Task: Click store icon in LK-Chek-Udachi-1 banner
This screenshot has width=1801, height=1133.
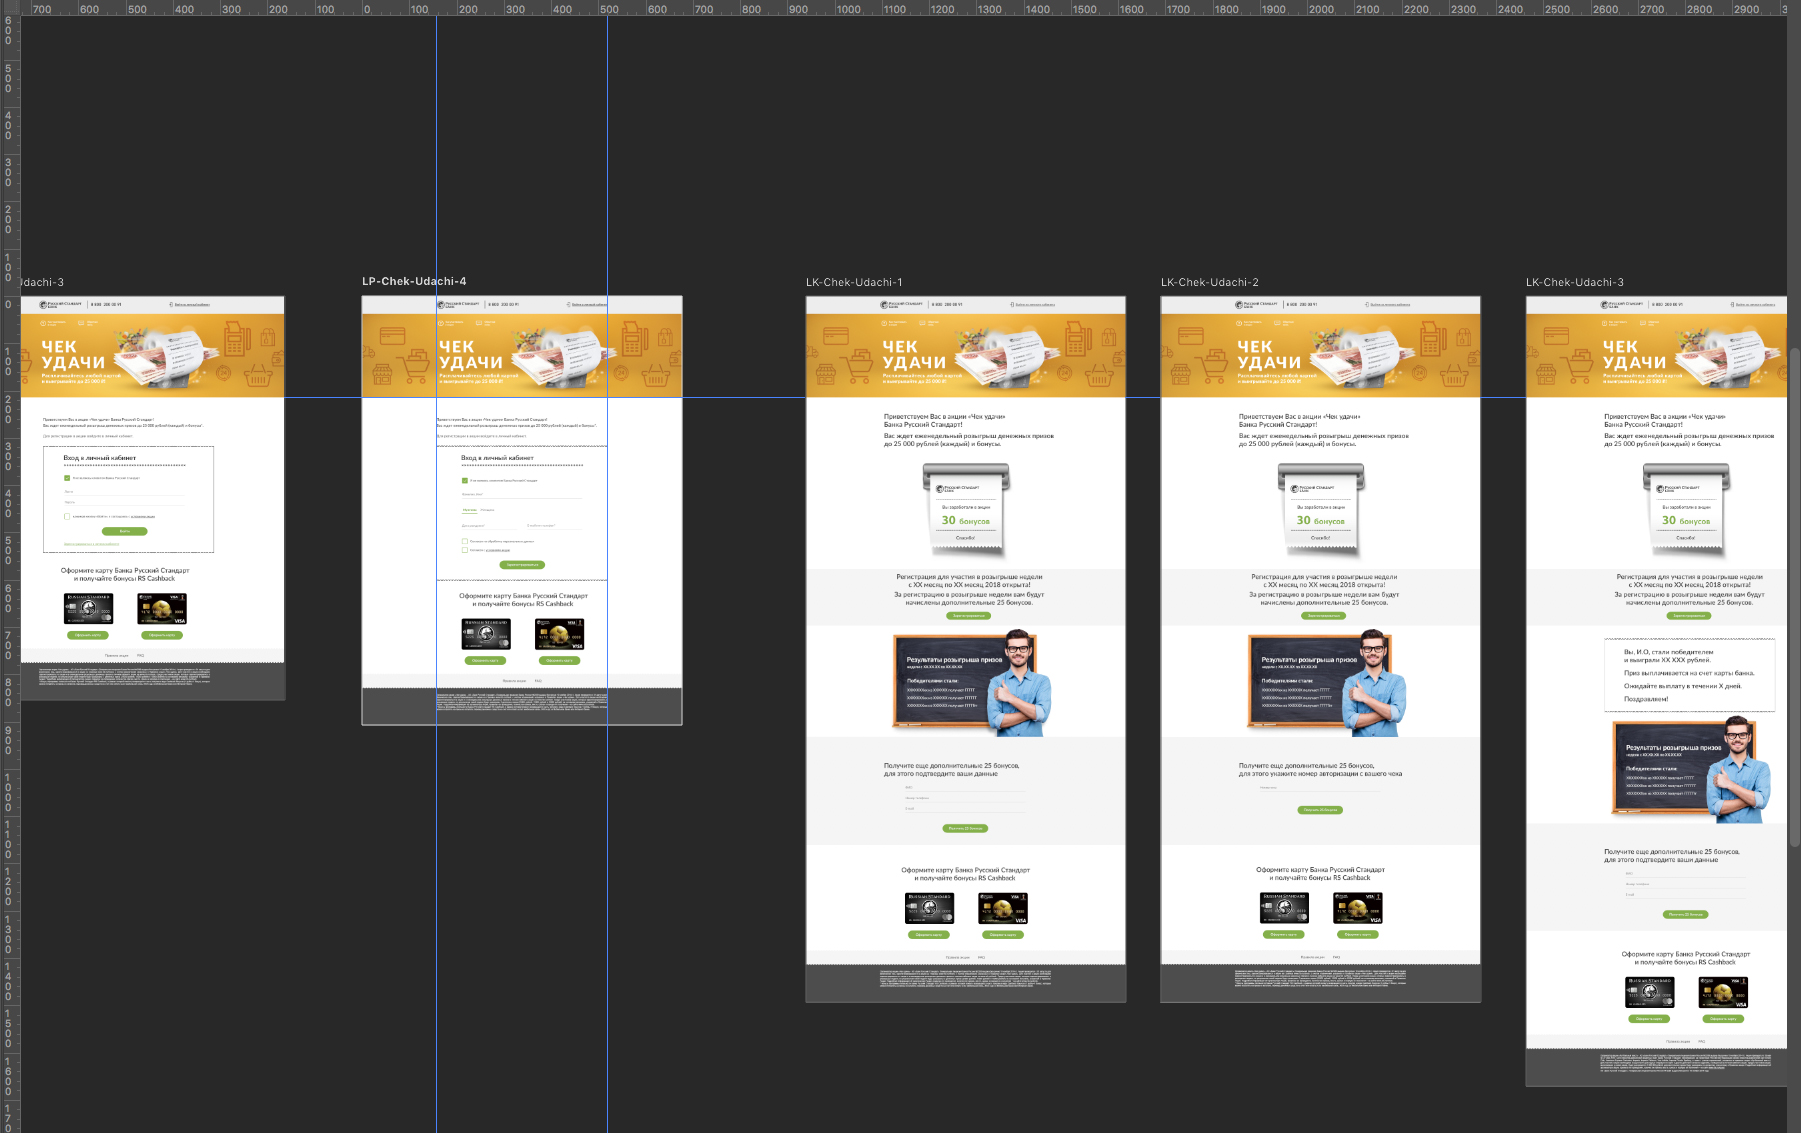Action: pos(827,376)
